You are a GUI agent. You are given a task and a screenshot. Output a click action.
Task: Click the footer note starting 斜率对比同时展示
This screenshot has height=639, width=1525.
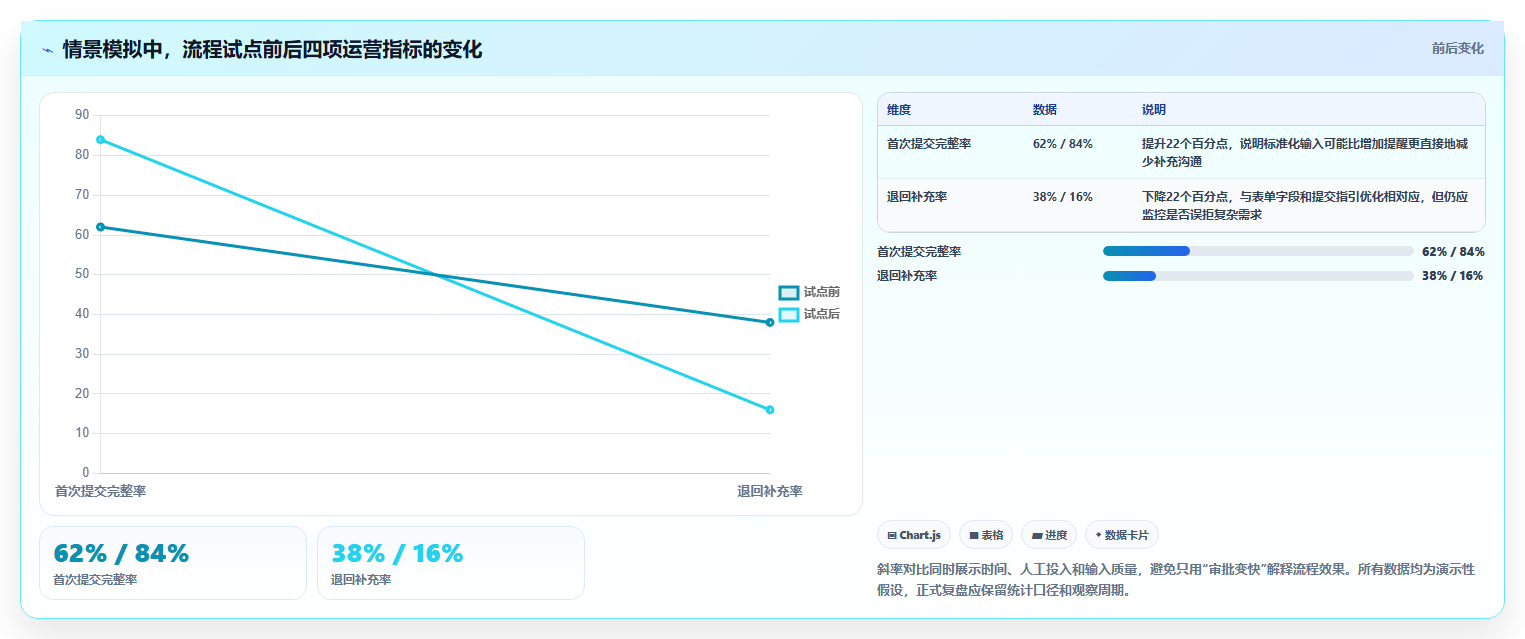(x=1176, y=579)
